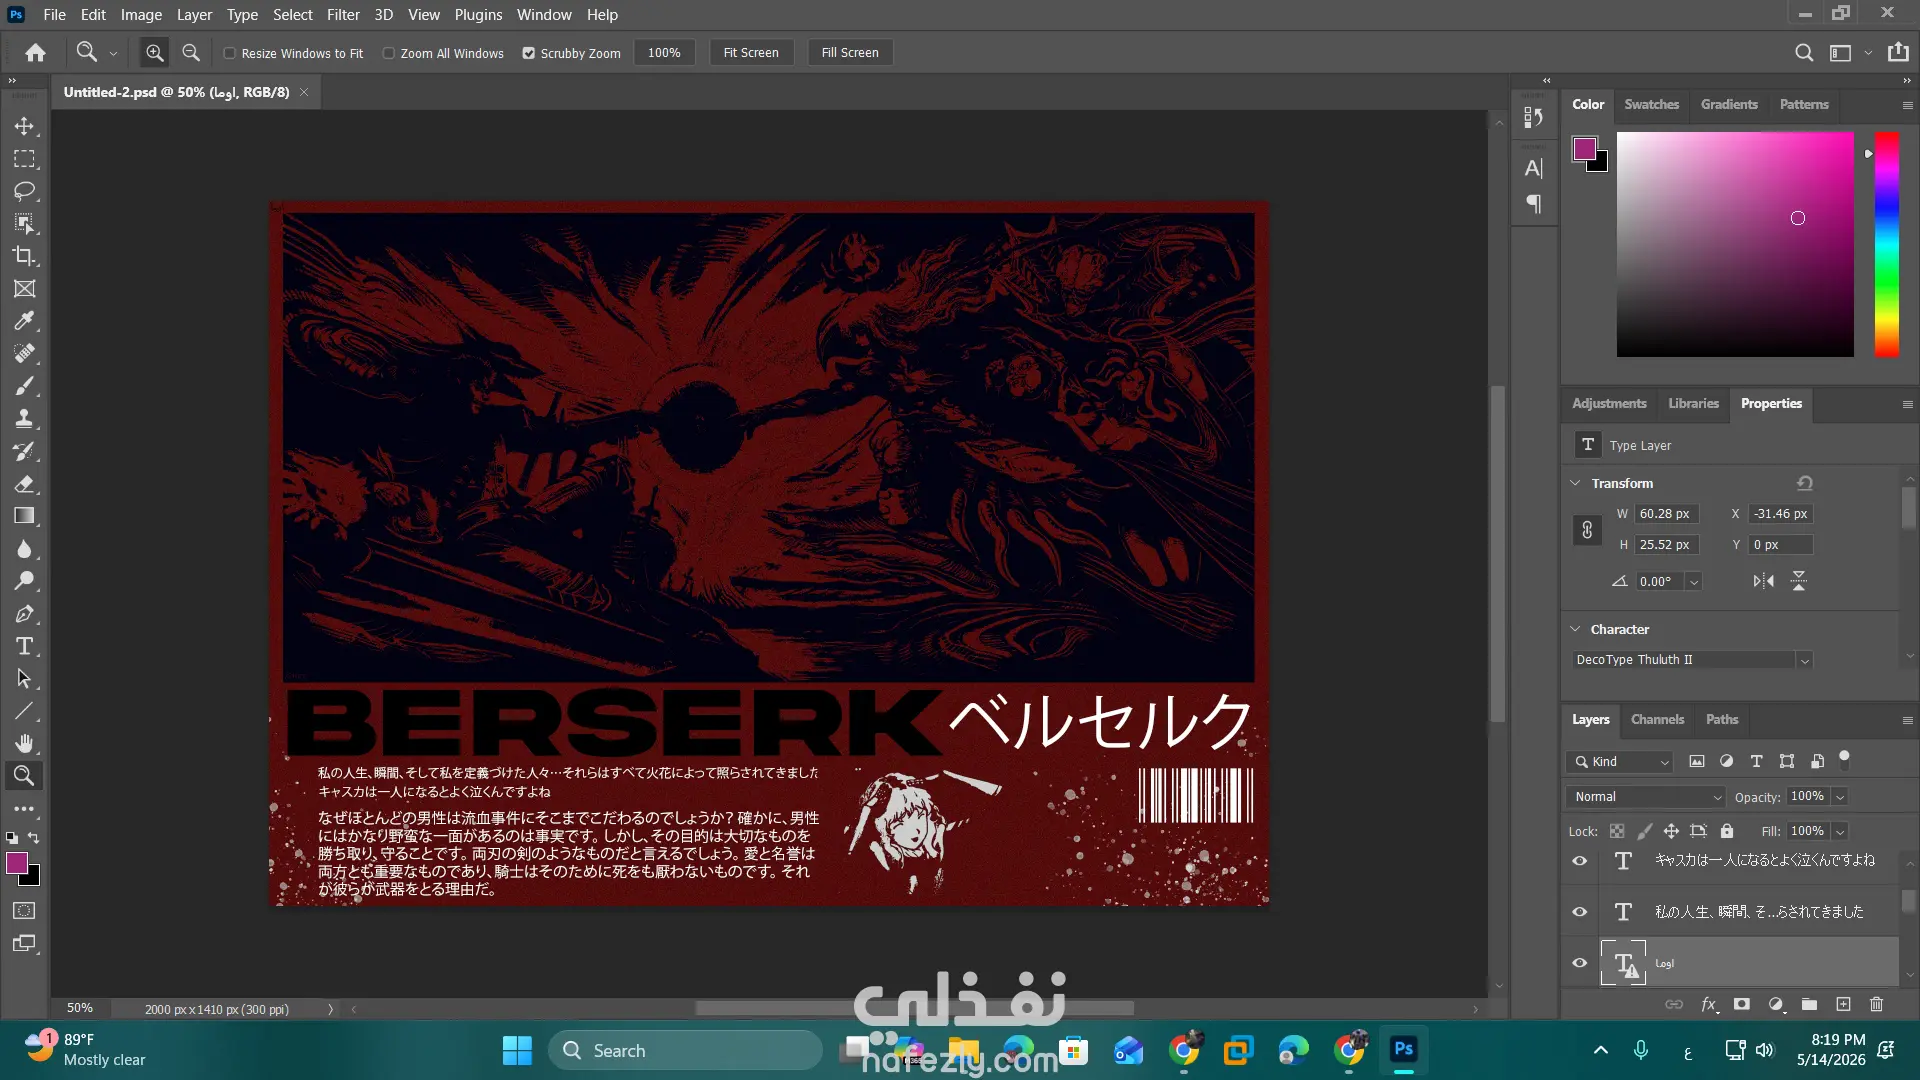Select the Eraser tool
This screenshot has height=1080, width=1920.
24,484
